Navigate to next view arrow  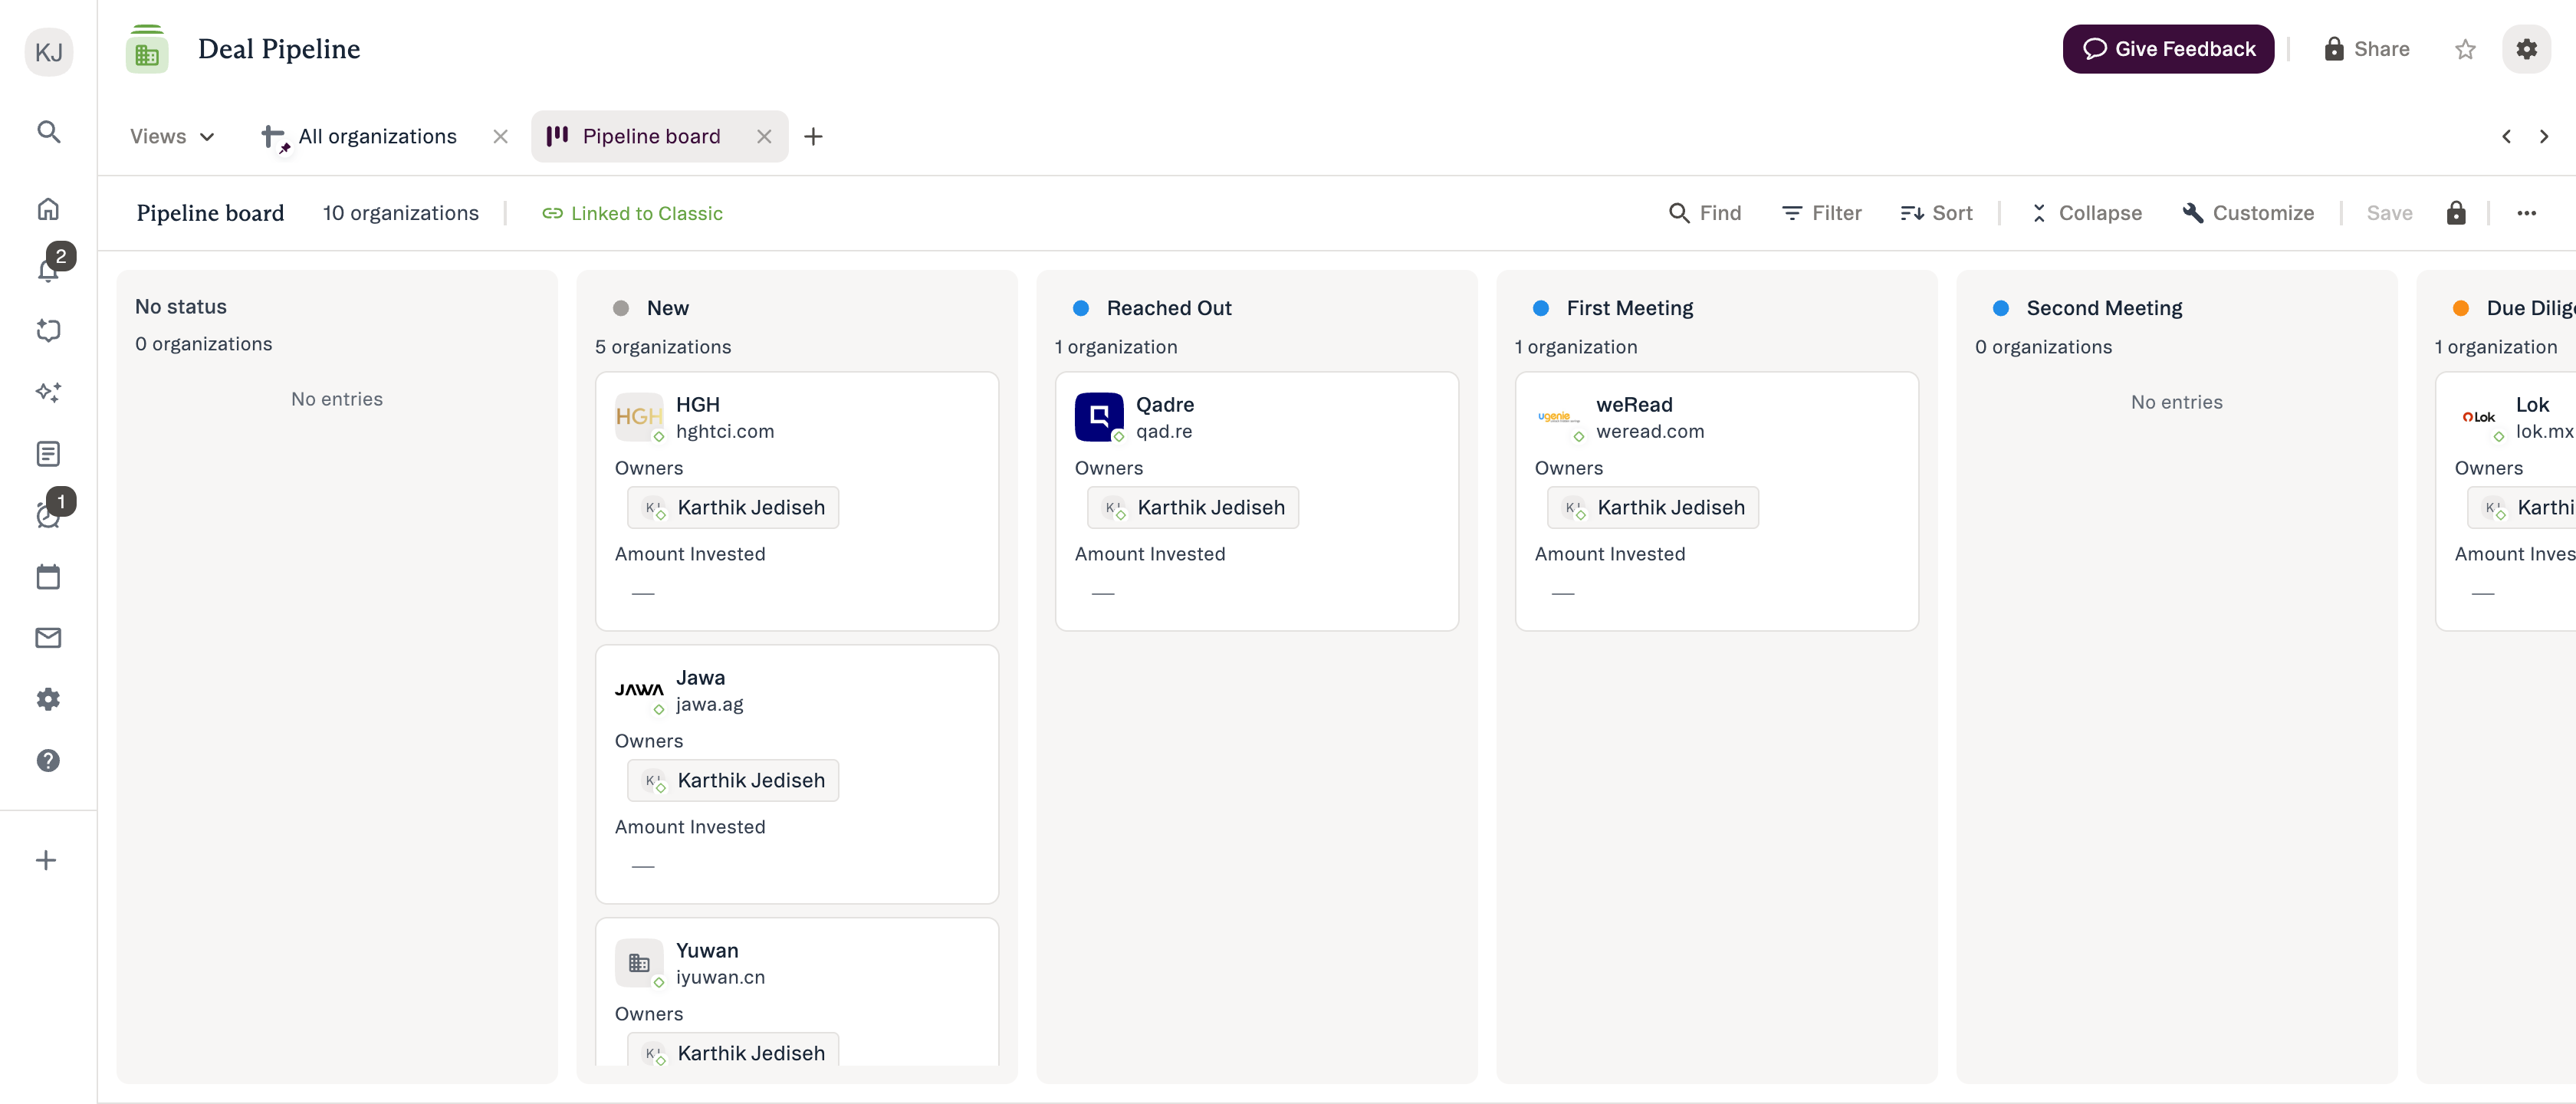coord(2543,137)
